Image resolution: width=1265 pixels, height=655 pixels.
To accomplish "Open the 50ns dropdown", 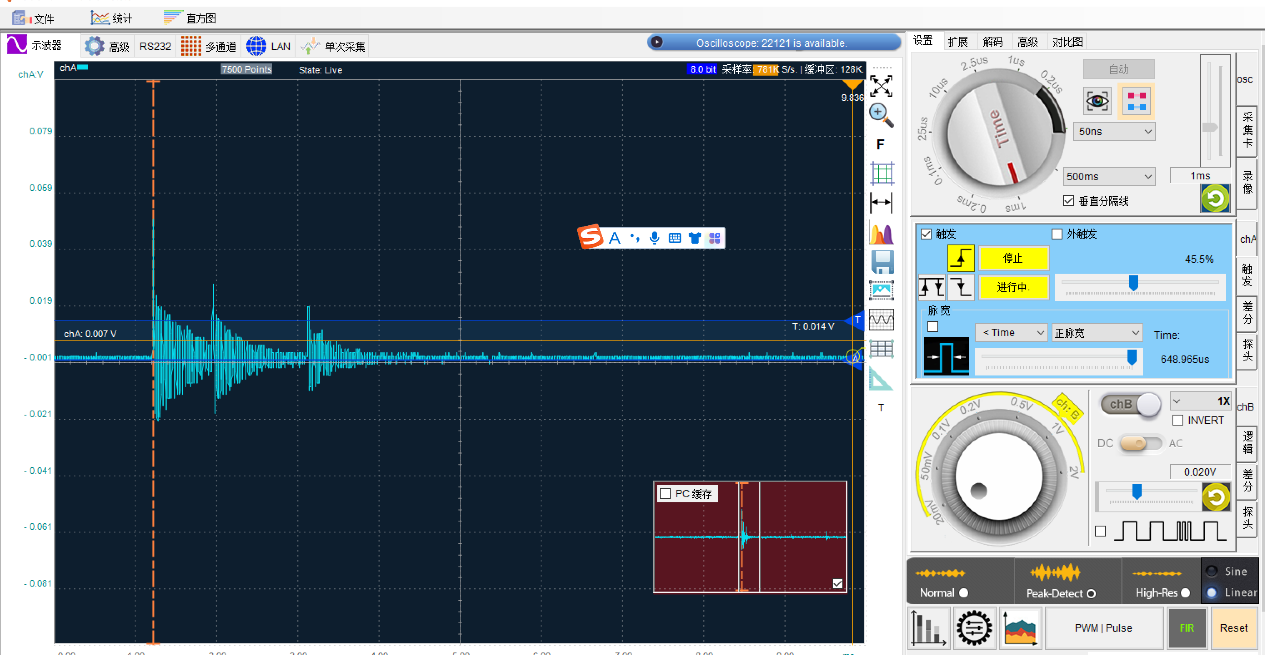I will click(x=1115, y=131).
